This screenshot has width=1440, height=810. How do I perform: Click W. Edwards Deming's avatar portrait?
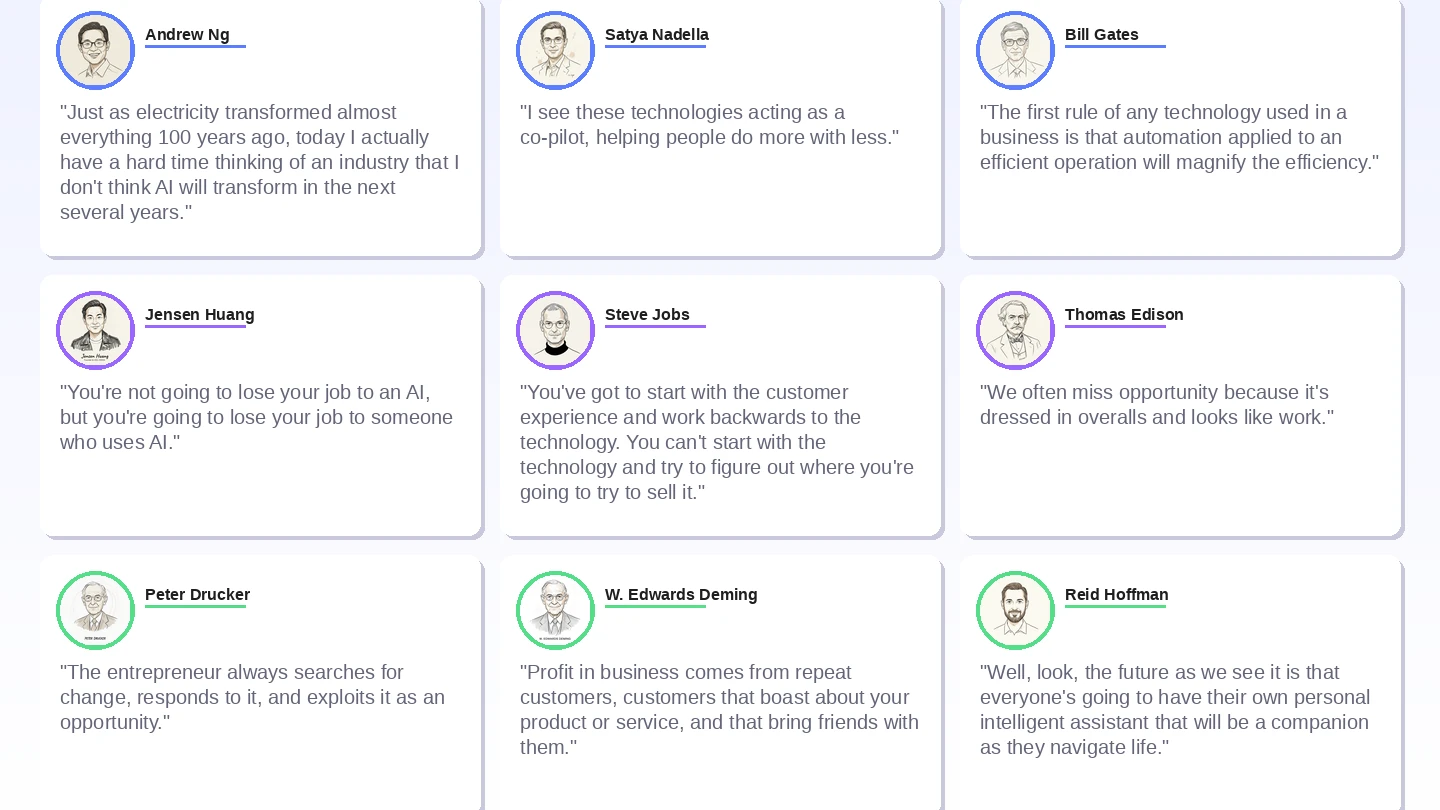[555, 611]
